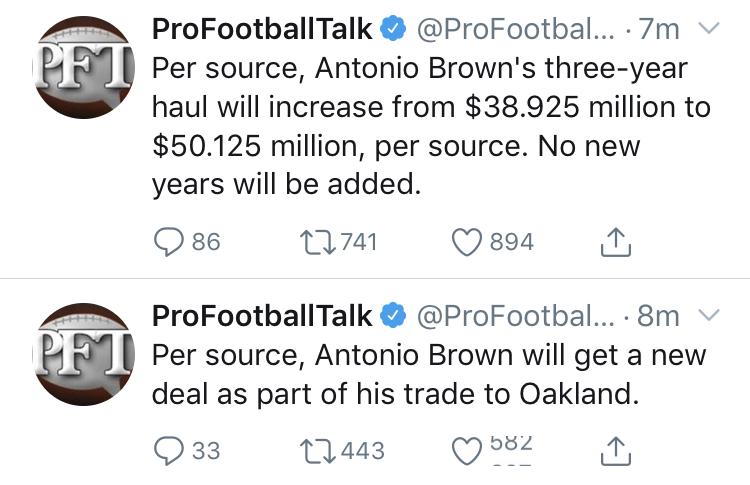750x485 pixels.
Task: Tap the @ProFootbal... handle on first tweet
Action: 516,29
